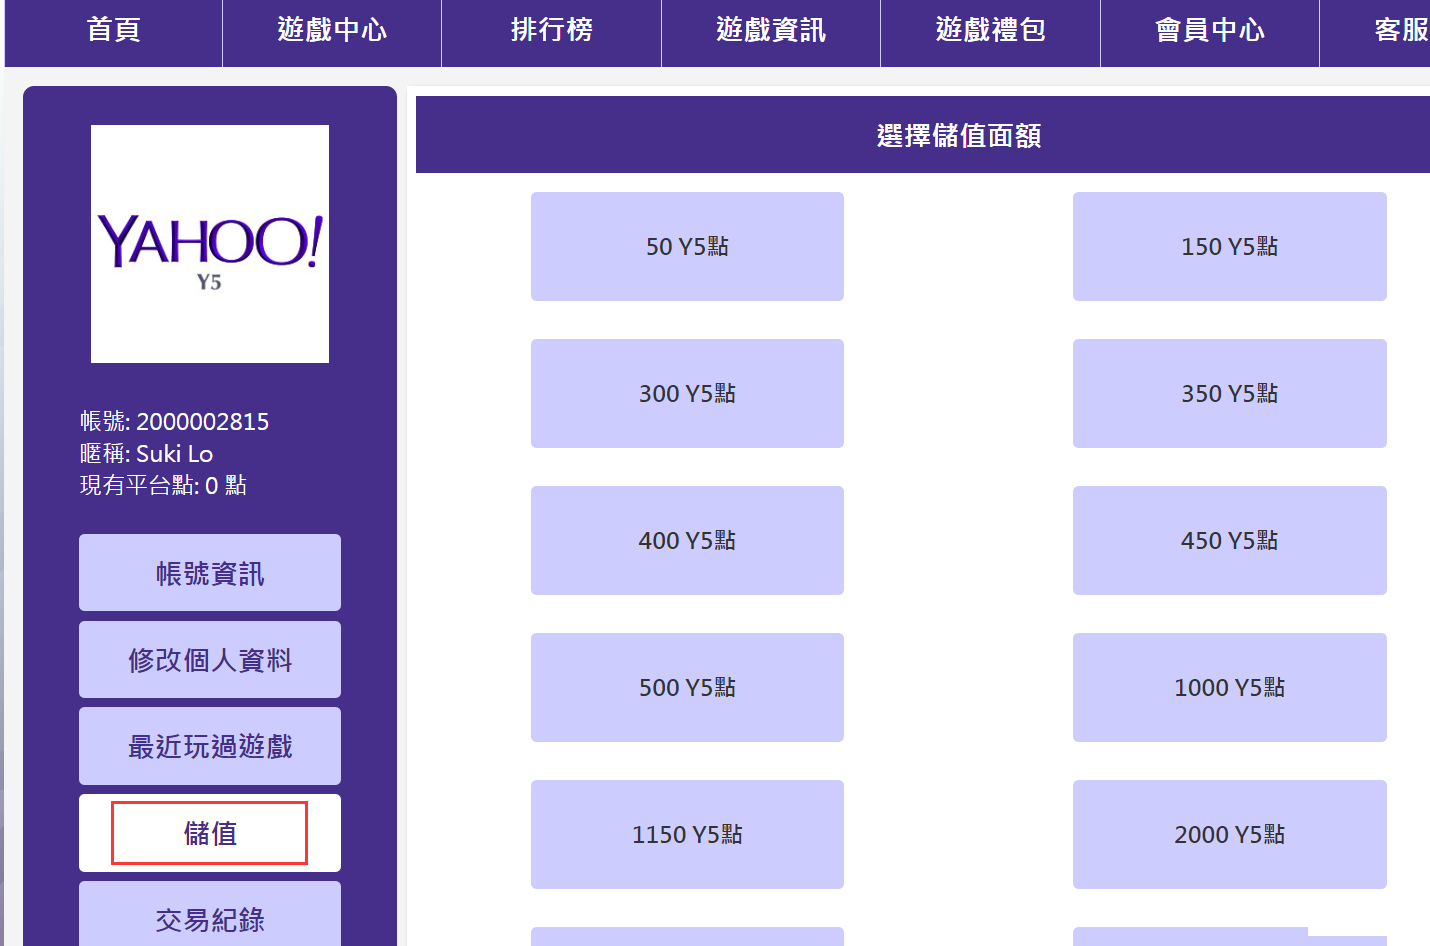Go to 會員中心
The width and height of the screenshot is (1430, 946).
tap(1210, 31)
